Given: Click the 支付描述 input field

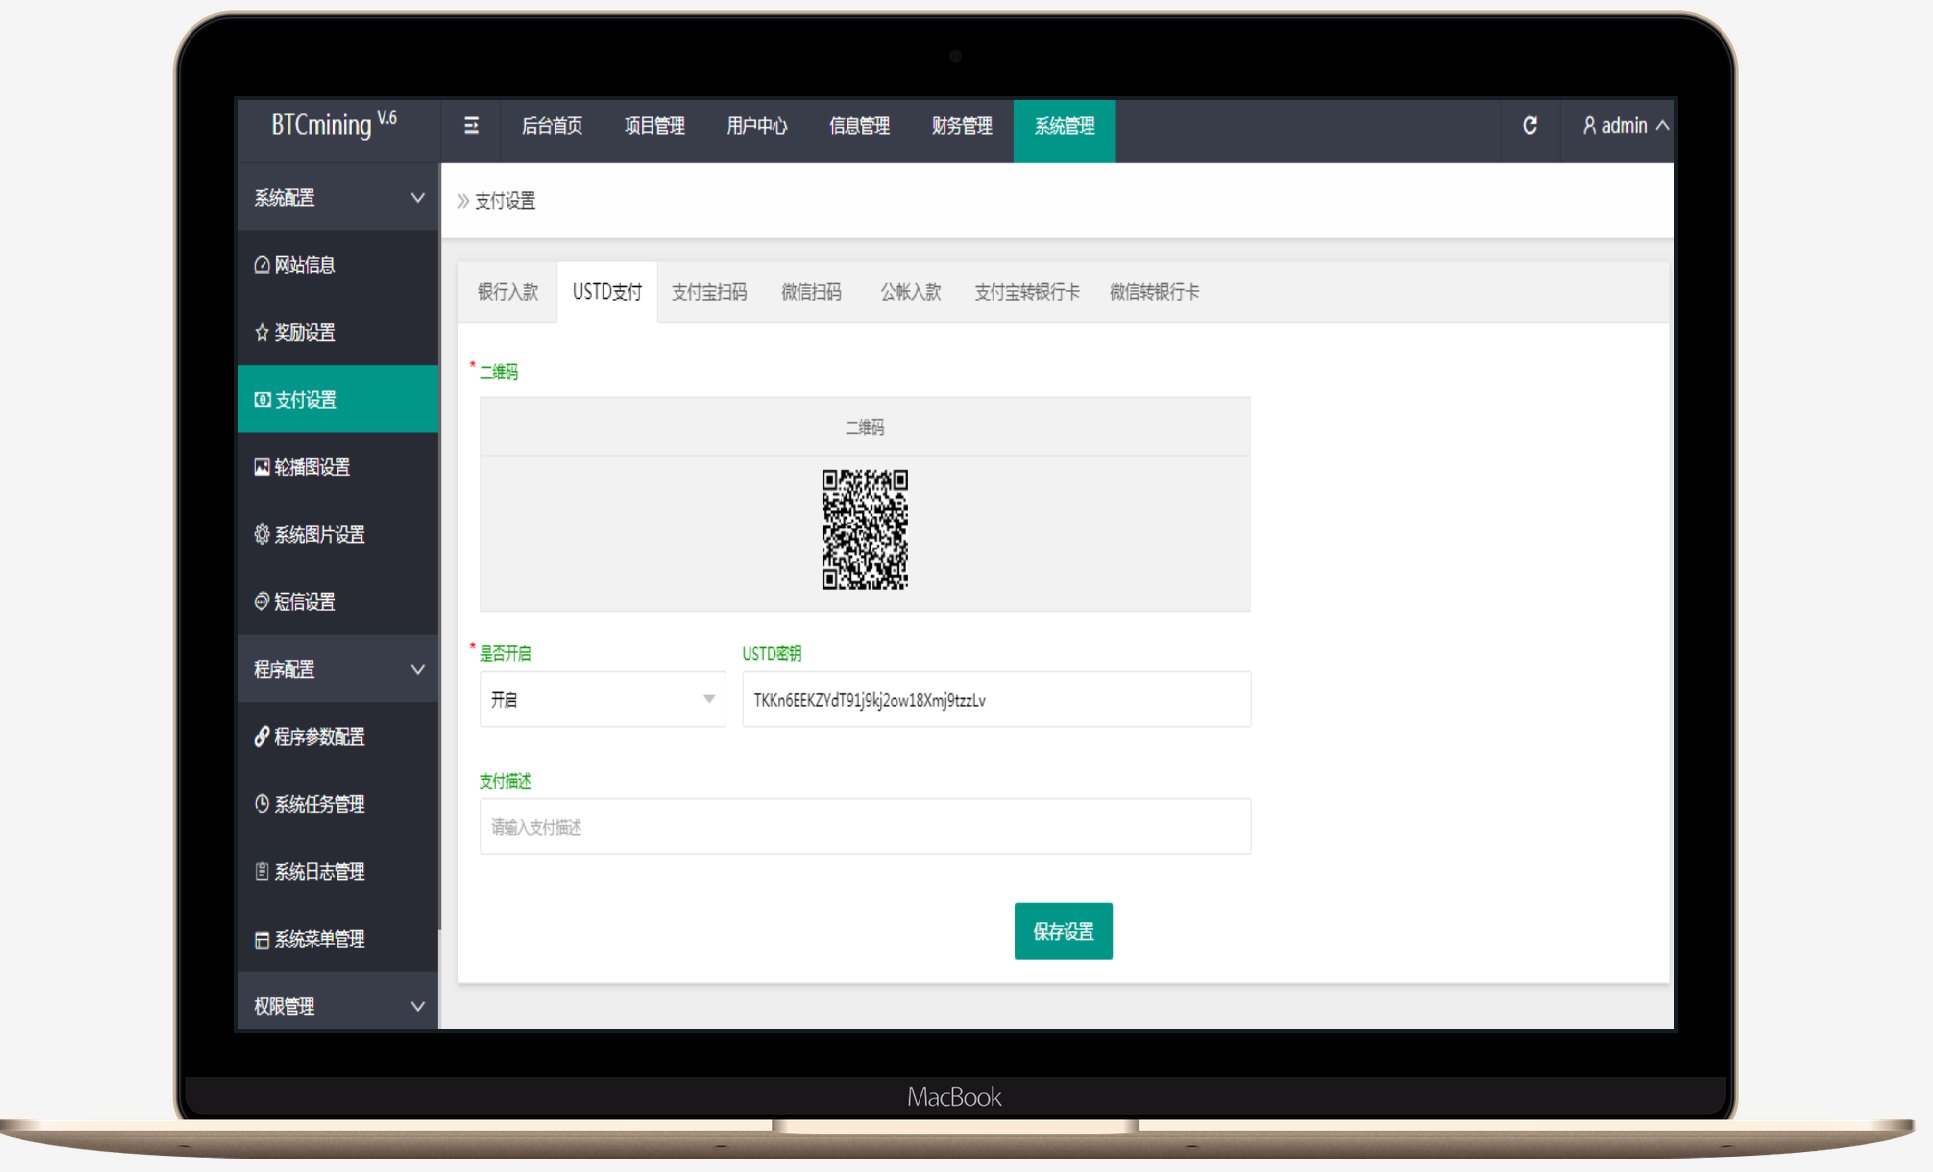Looking at the screenshot, I should (866, 826).
